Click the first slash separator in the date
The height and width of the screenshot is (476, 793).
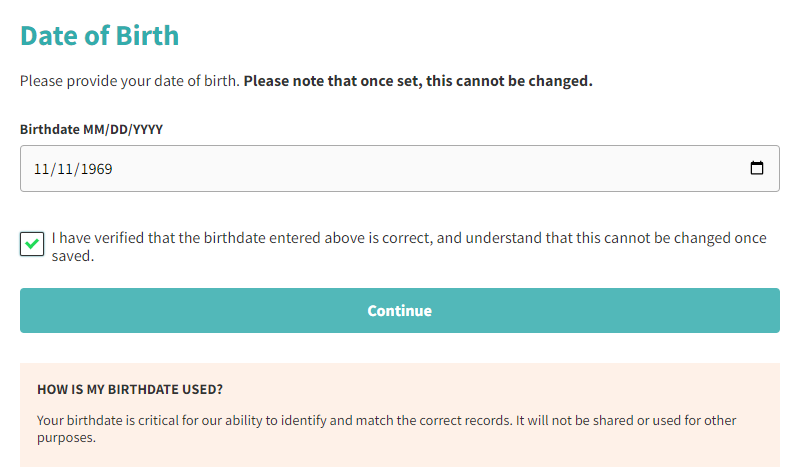(x=53, y=169)
